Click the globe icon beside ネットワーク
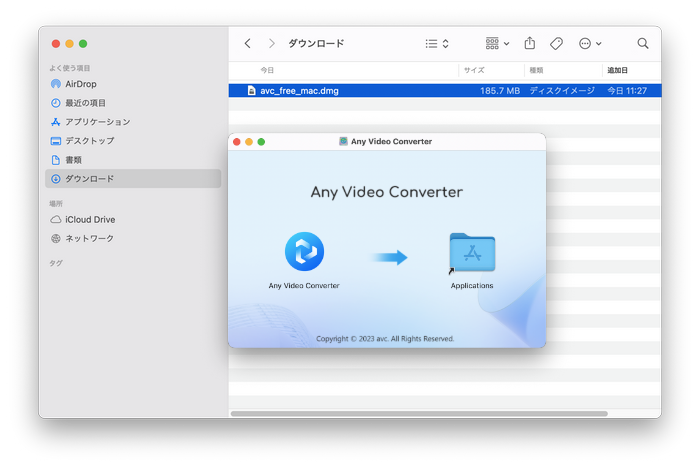The image size is (700, 469). 56,238
